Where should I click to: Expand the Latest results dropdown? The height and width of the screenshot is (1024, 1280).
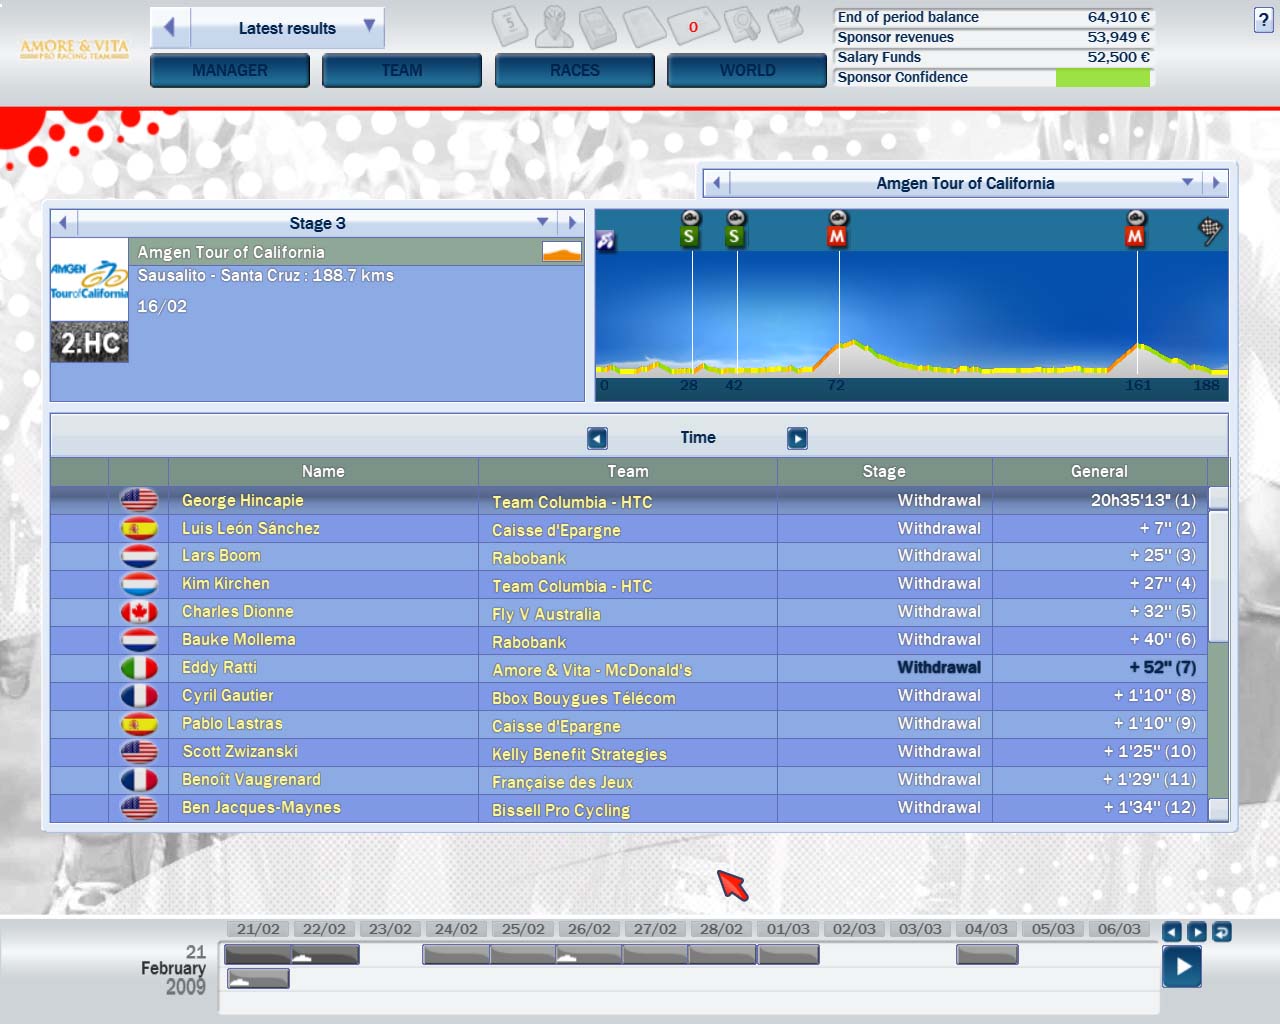point(369,26)
